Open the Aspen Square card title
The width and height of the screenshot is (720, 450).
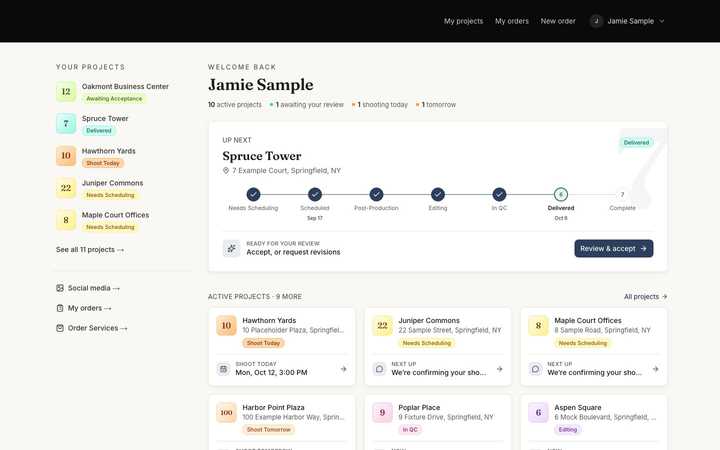tap(578, 408)
